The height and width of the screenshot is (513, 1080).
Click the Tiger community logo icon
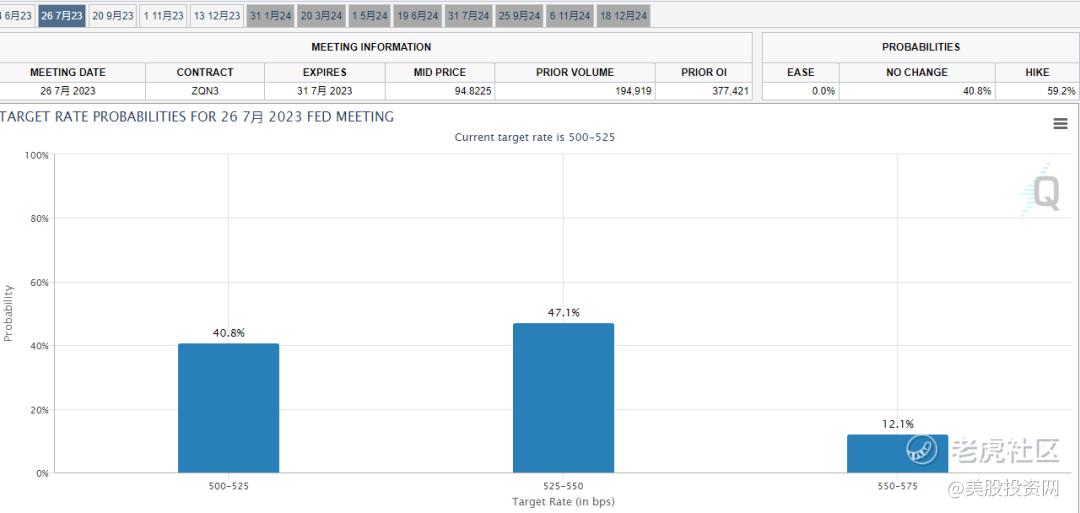click(923, 452)
